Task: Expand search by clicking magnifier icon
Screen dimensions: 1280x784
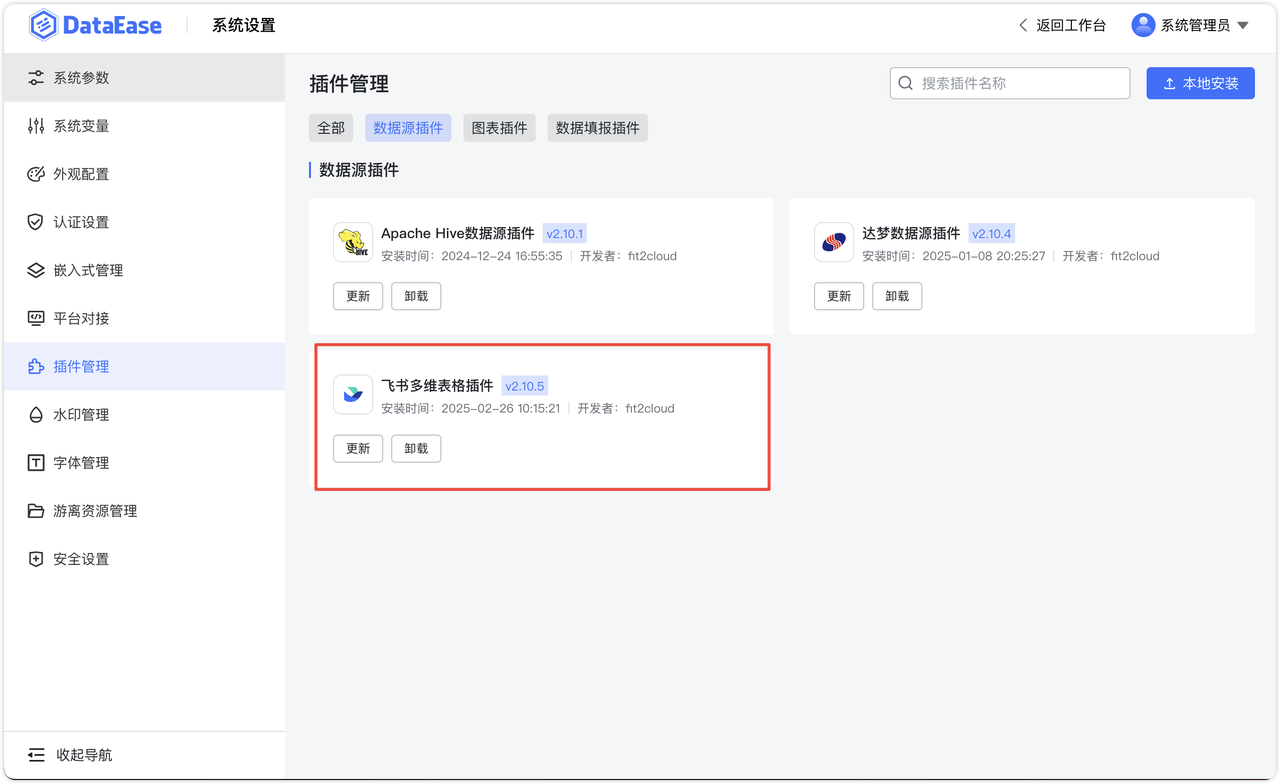Action: pyautogui.click(x=906, y=83)
